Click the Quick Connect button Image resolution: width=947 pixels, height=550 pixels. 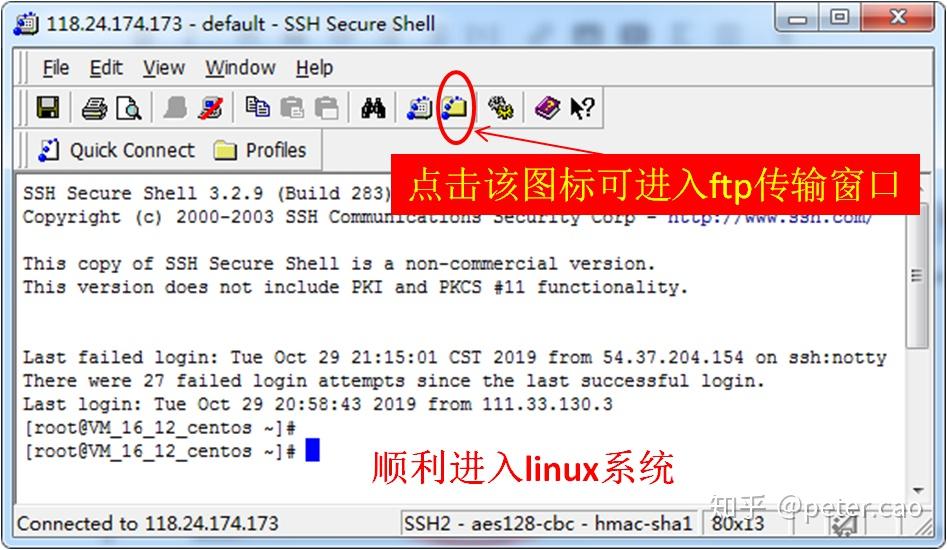[117, 150]
